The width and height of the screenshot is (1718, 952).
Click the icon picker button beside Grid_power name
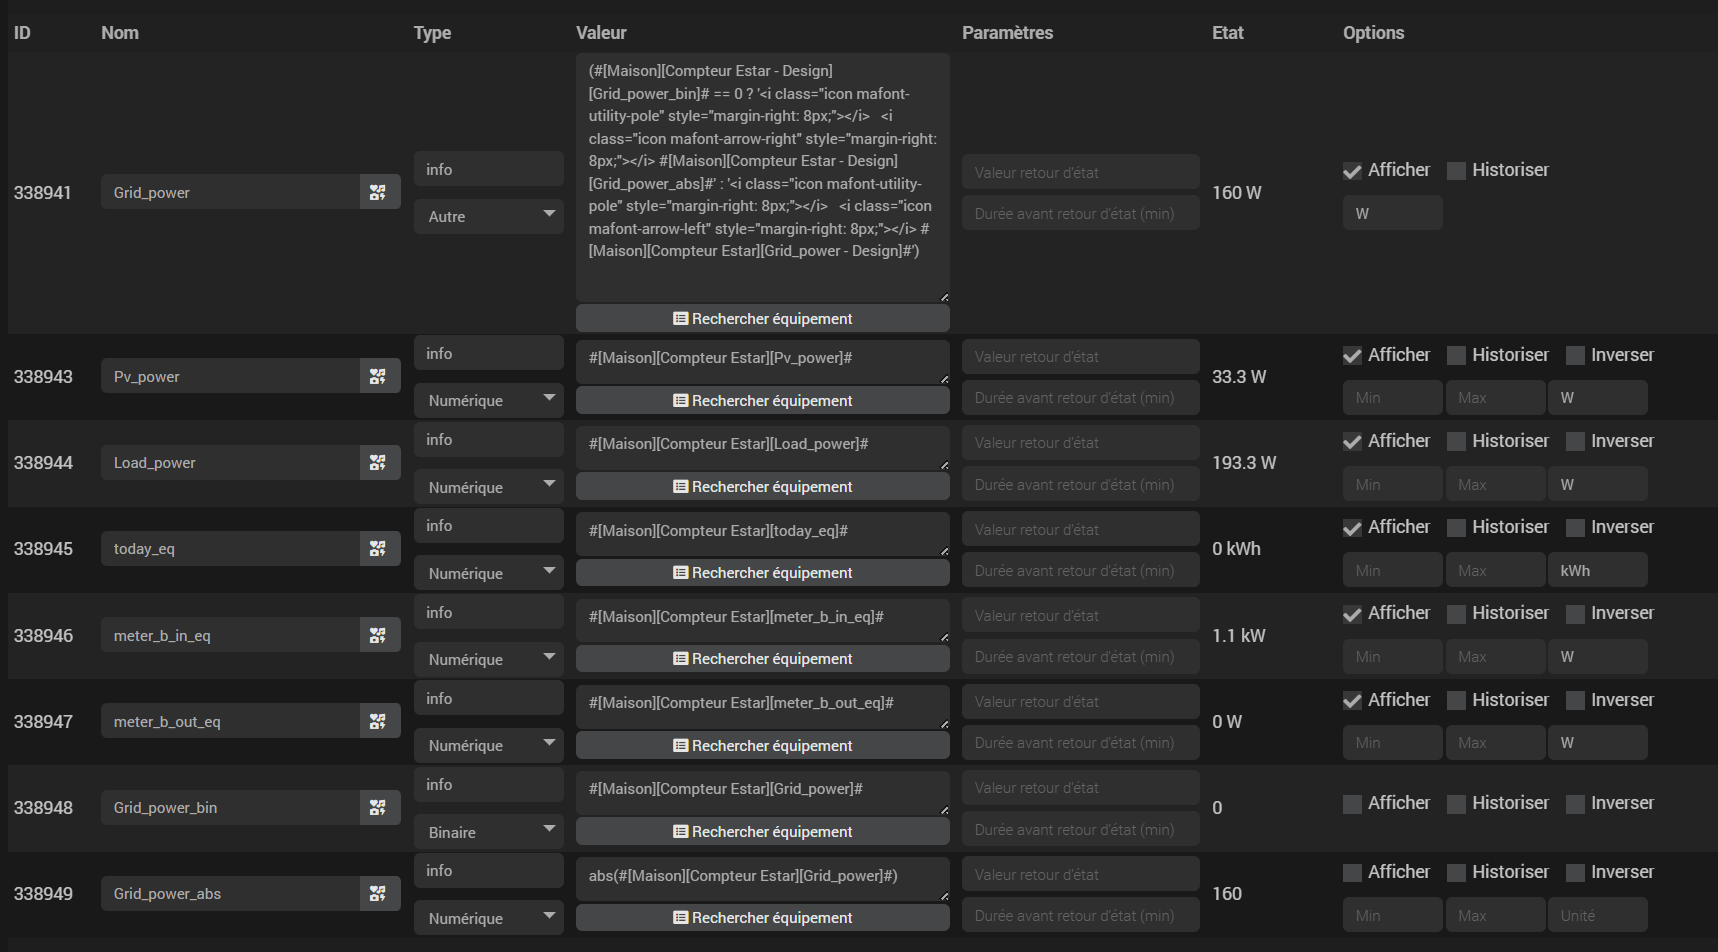pos(378,192)
